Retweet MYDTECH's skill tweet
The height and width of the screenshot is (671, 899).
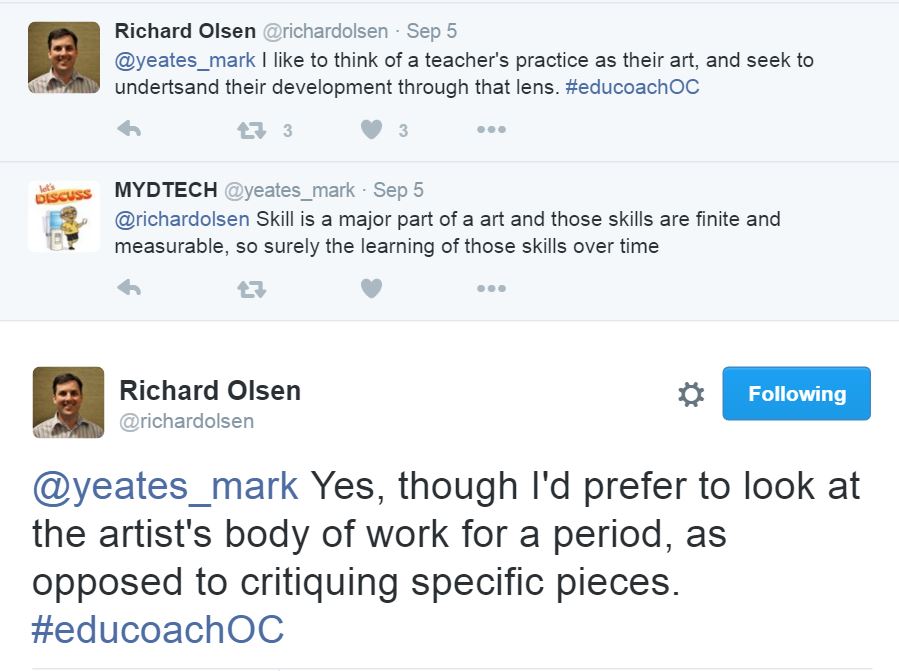(250, 289)
